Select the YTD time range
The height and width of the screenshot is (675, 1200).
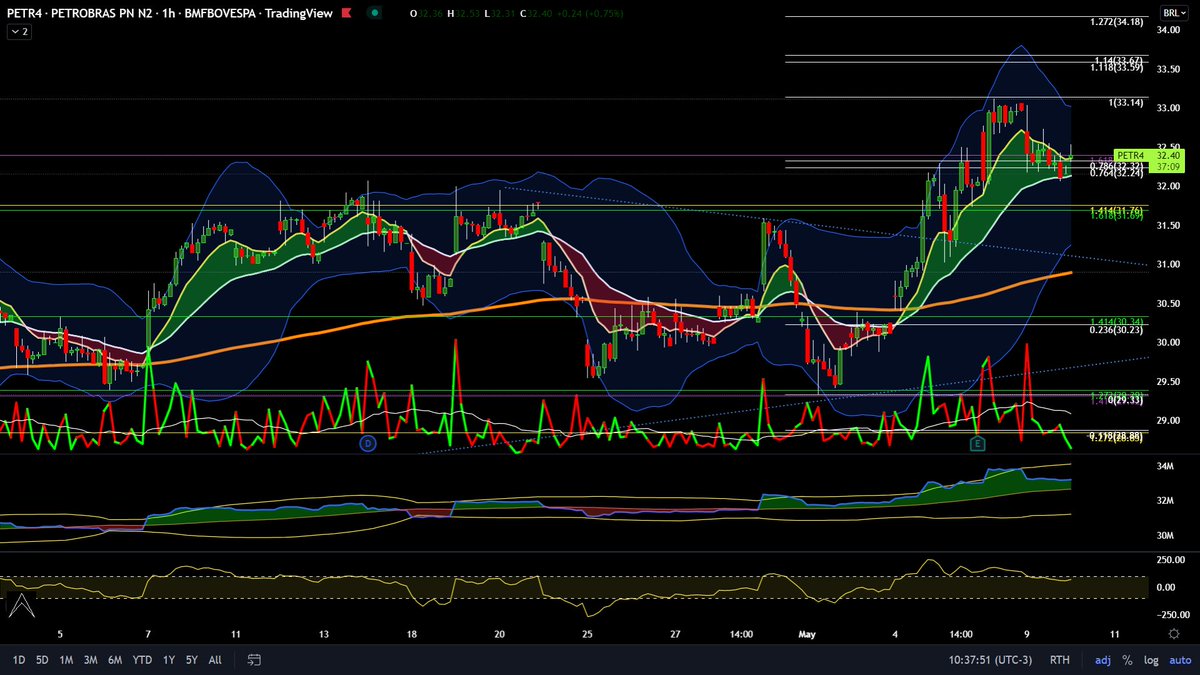click(142, 660)
